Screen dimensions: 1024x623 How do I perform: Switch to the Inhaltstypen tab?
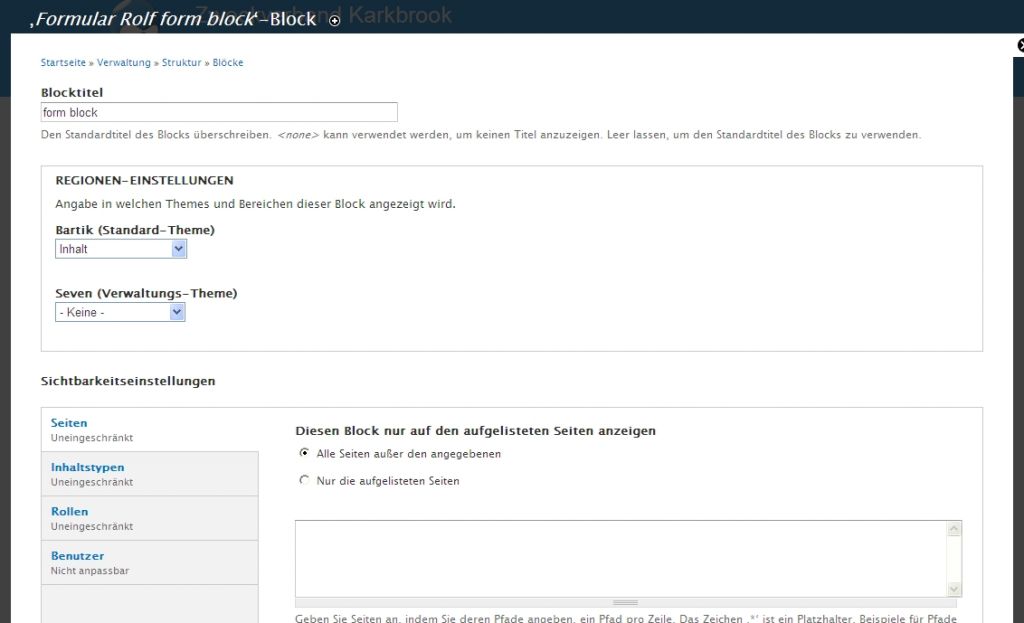click(x=88, y=467)
